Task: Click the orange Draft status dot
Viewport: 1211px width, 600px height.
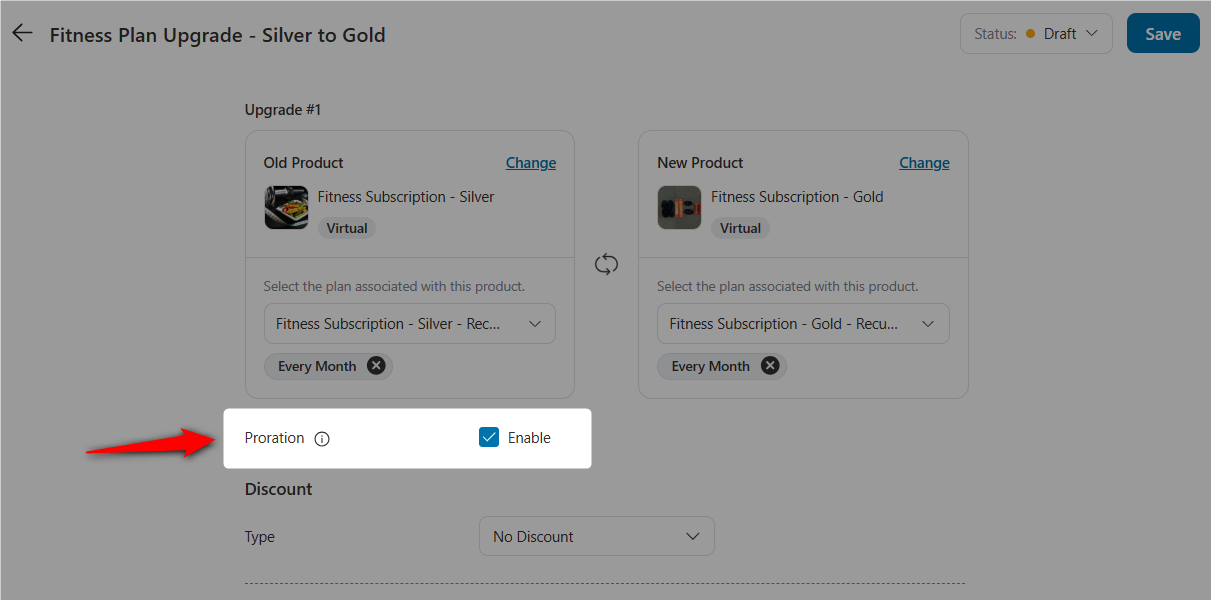Action: (x=1030, y=34)
